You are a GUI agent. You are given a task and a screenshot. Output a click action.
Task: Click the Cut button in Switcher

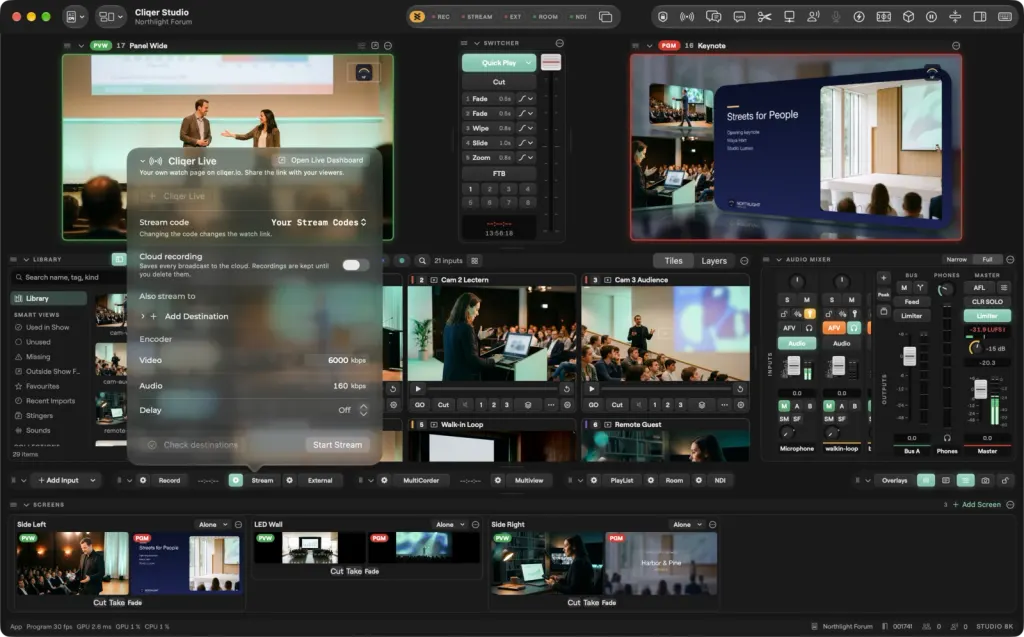(499, 82)
